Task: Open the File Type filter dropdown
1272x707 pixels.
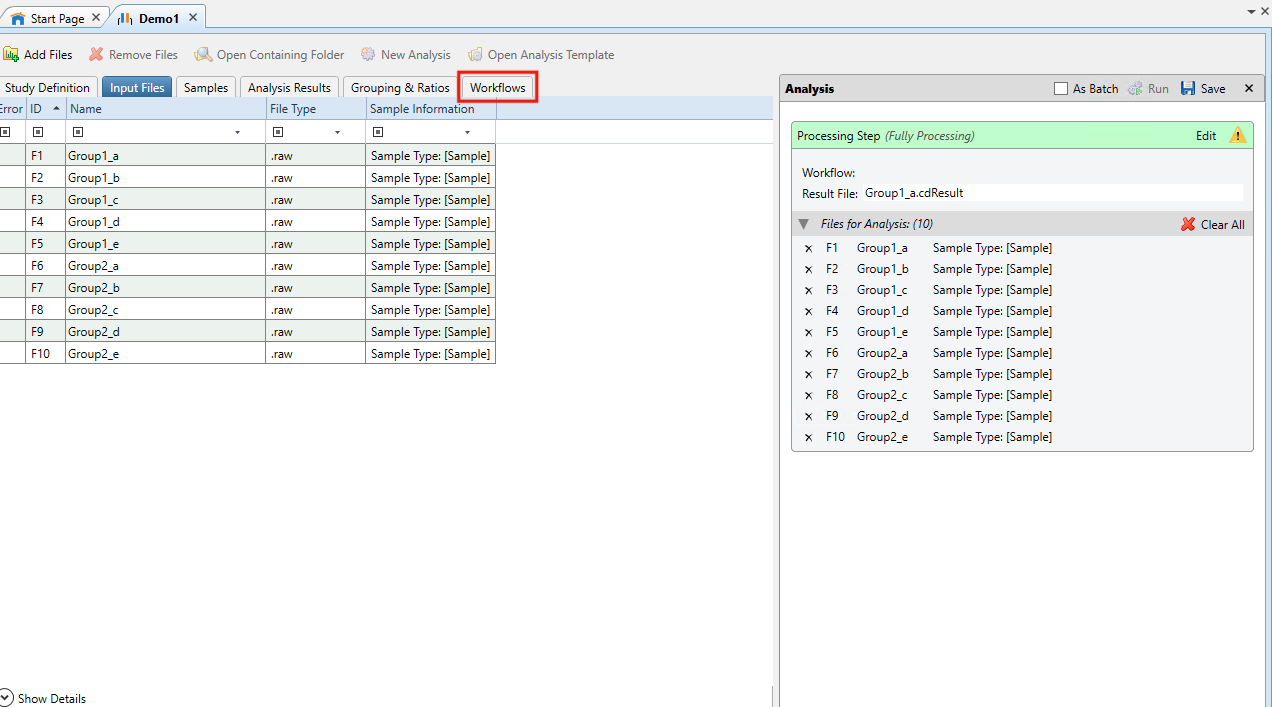Action: [x=337, y=132]
